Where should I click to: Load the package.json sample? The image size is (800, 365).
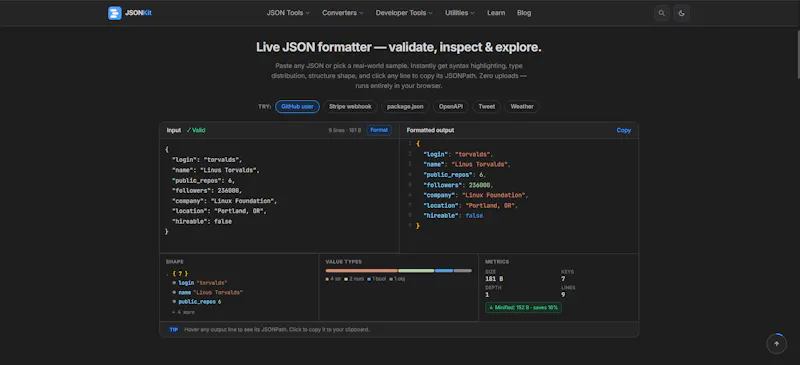click(405, 107)
